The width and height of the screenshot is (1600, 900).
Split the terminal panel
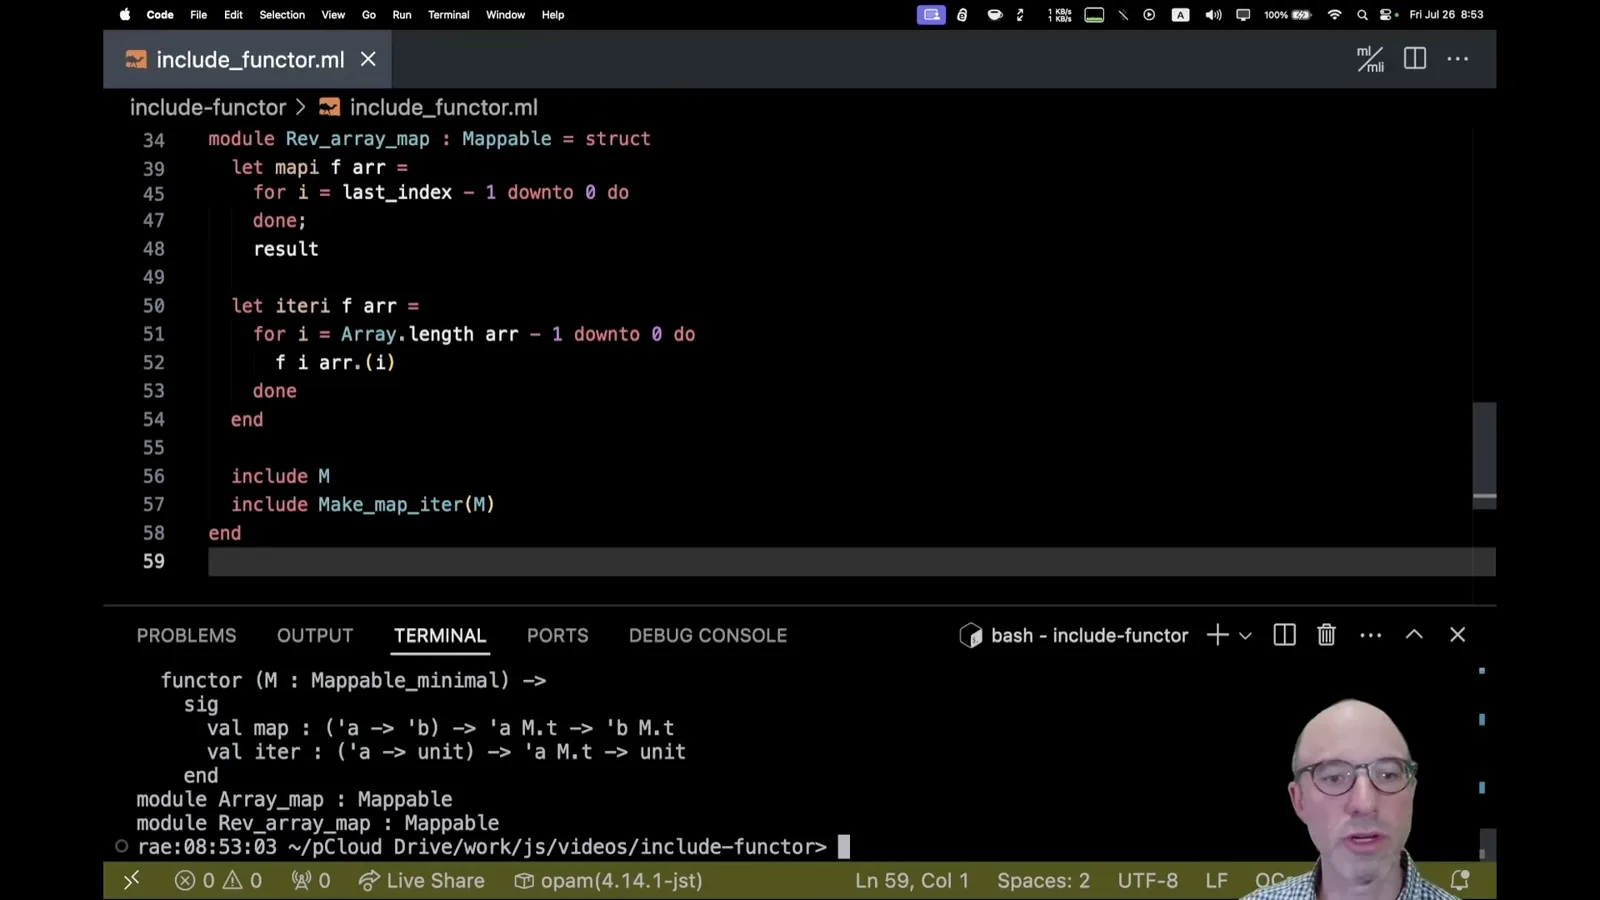[1285, 635]
